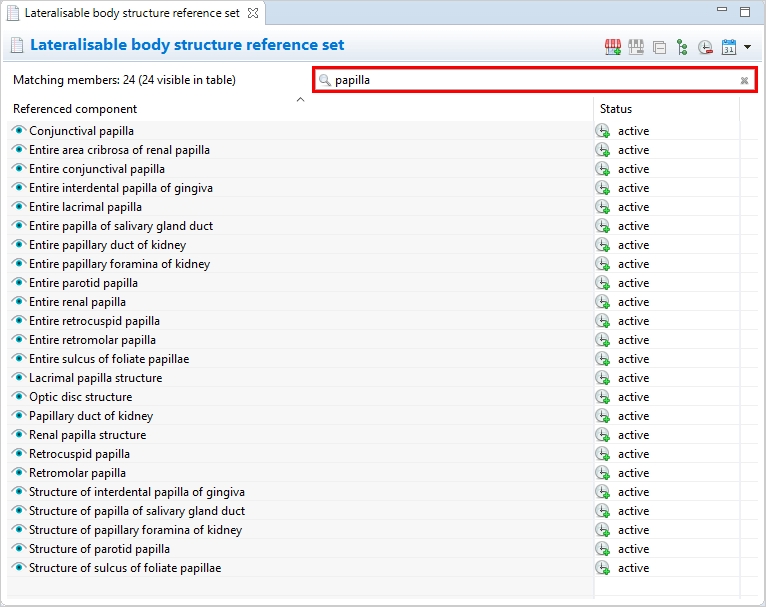Toggle eye icon for Entire renal papilla
Viewport: 766px width, 607px height.
tap(18, 302)
